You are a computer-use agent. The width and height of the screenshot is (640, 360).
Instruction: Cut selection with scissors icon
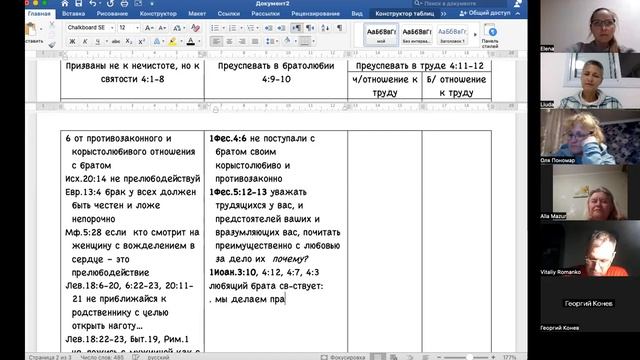[x=52, y=25]
